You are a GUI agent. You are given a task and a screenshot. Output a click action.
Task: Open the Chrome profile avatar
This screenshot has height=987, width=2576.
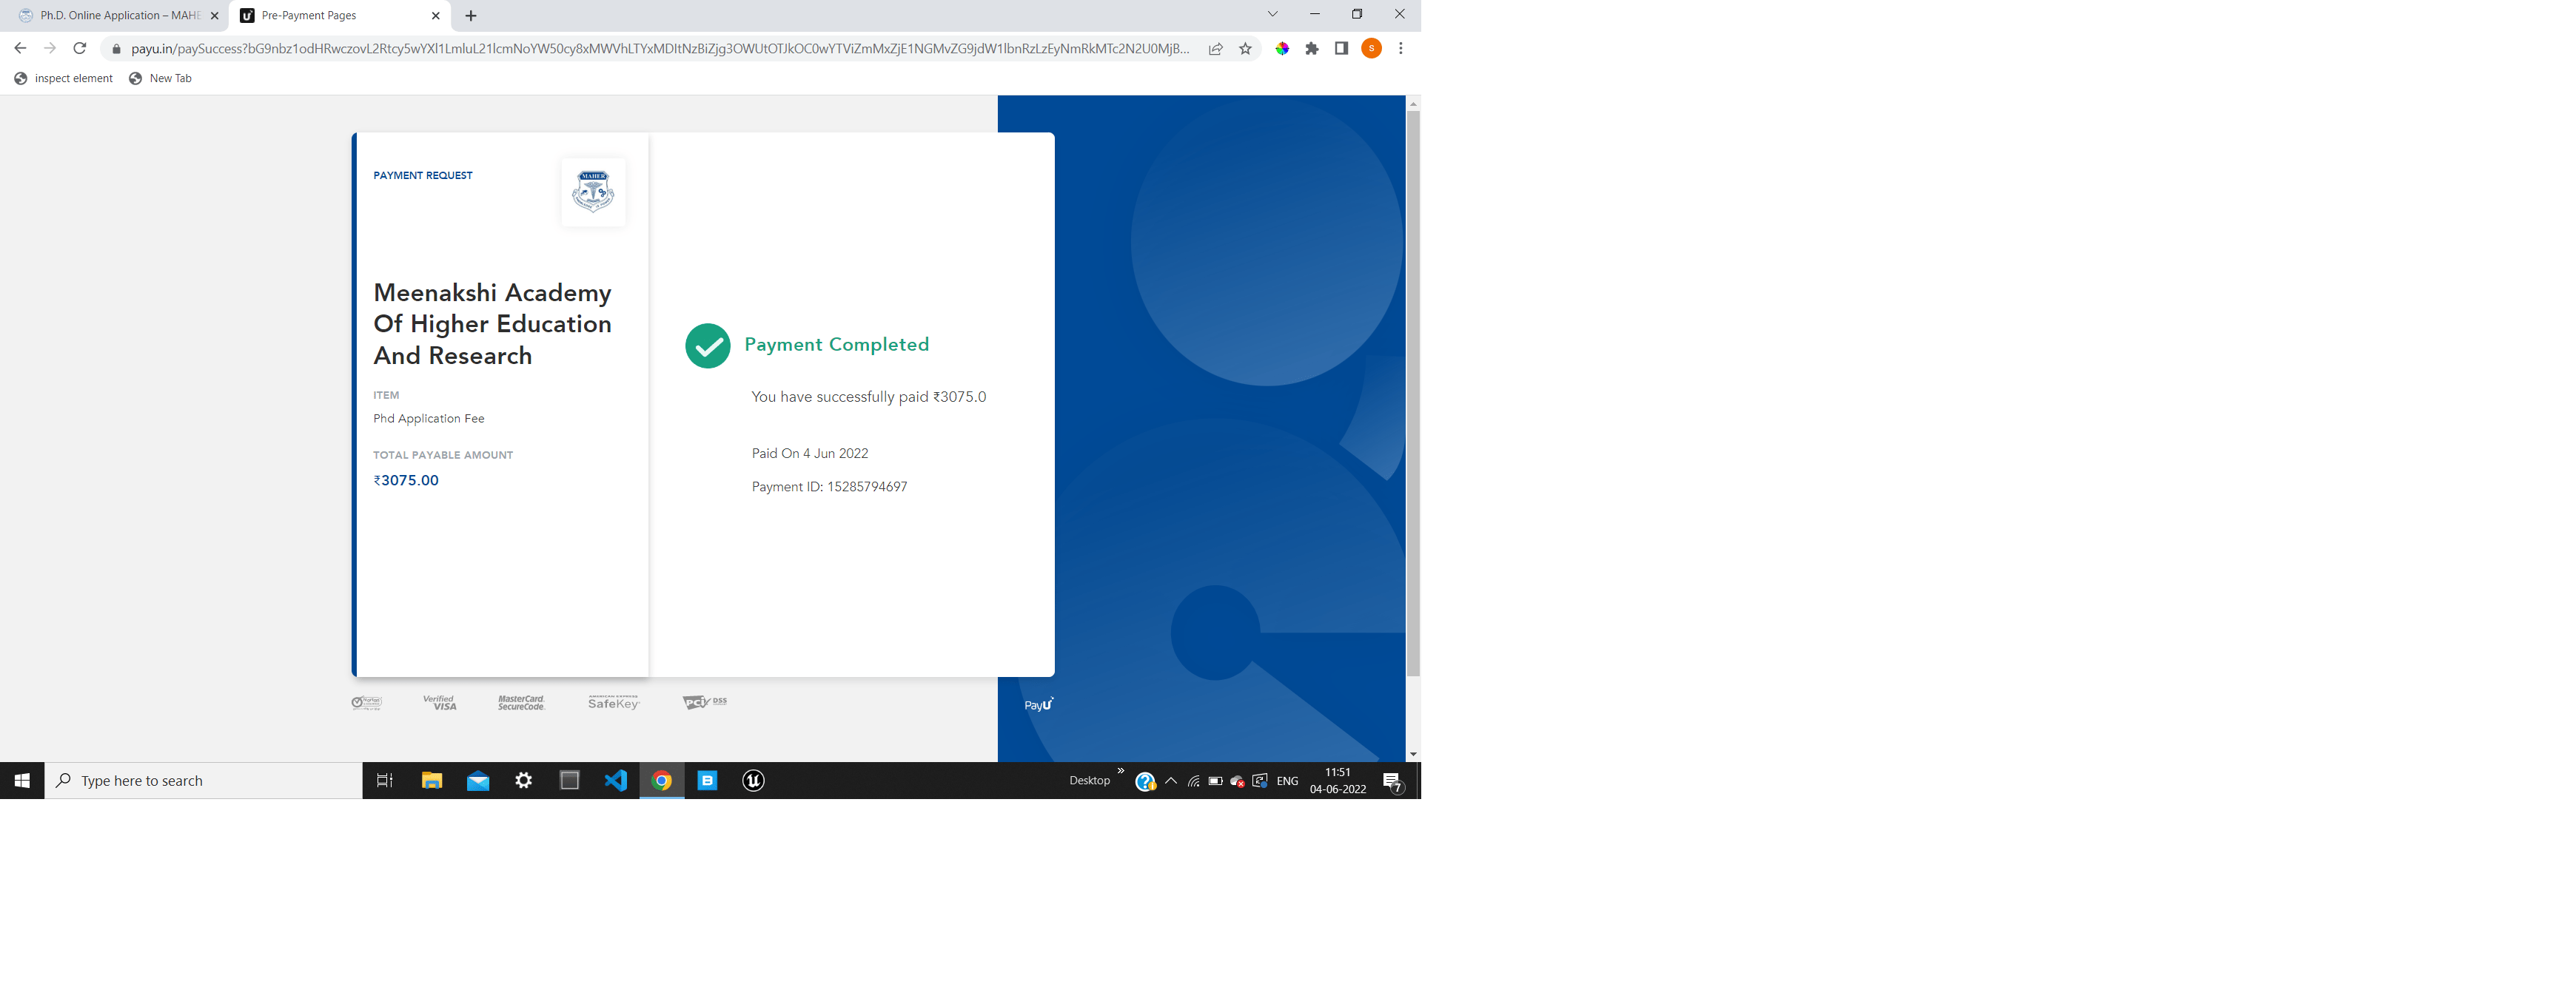click(1372, 48)
